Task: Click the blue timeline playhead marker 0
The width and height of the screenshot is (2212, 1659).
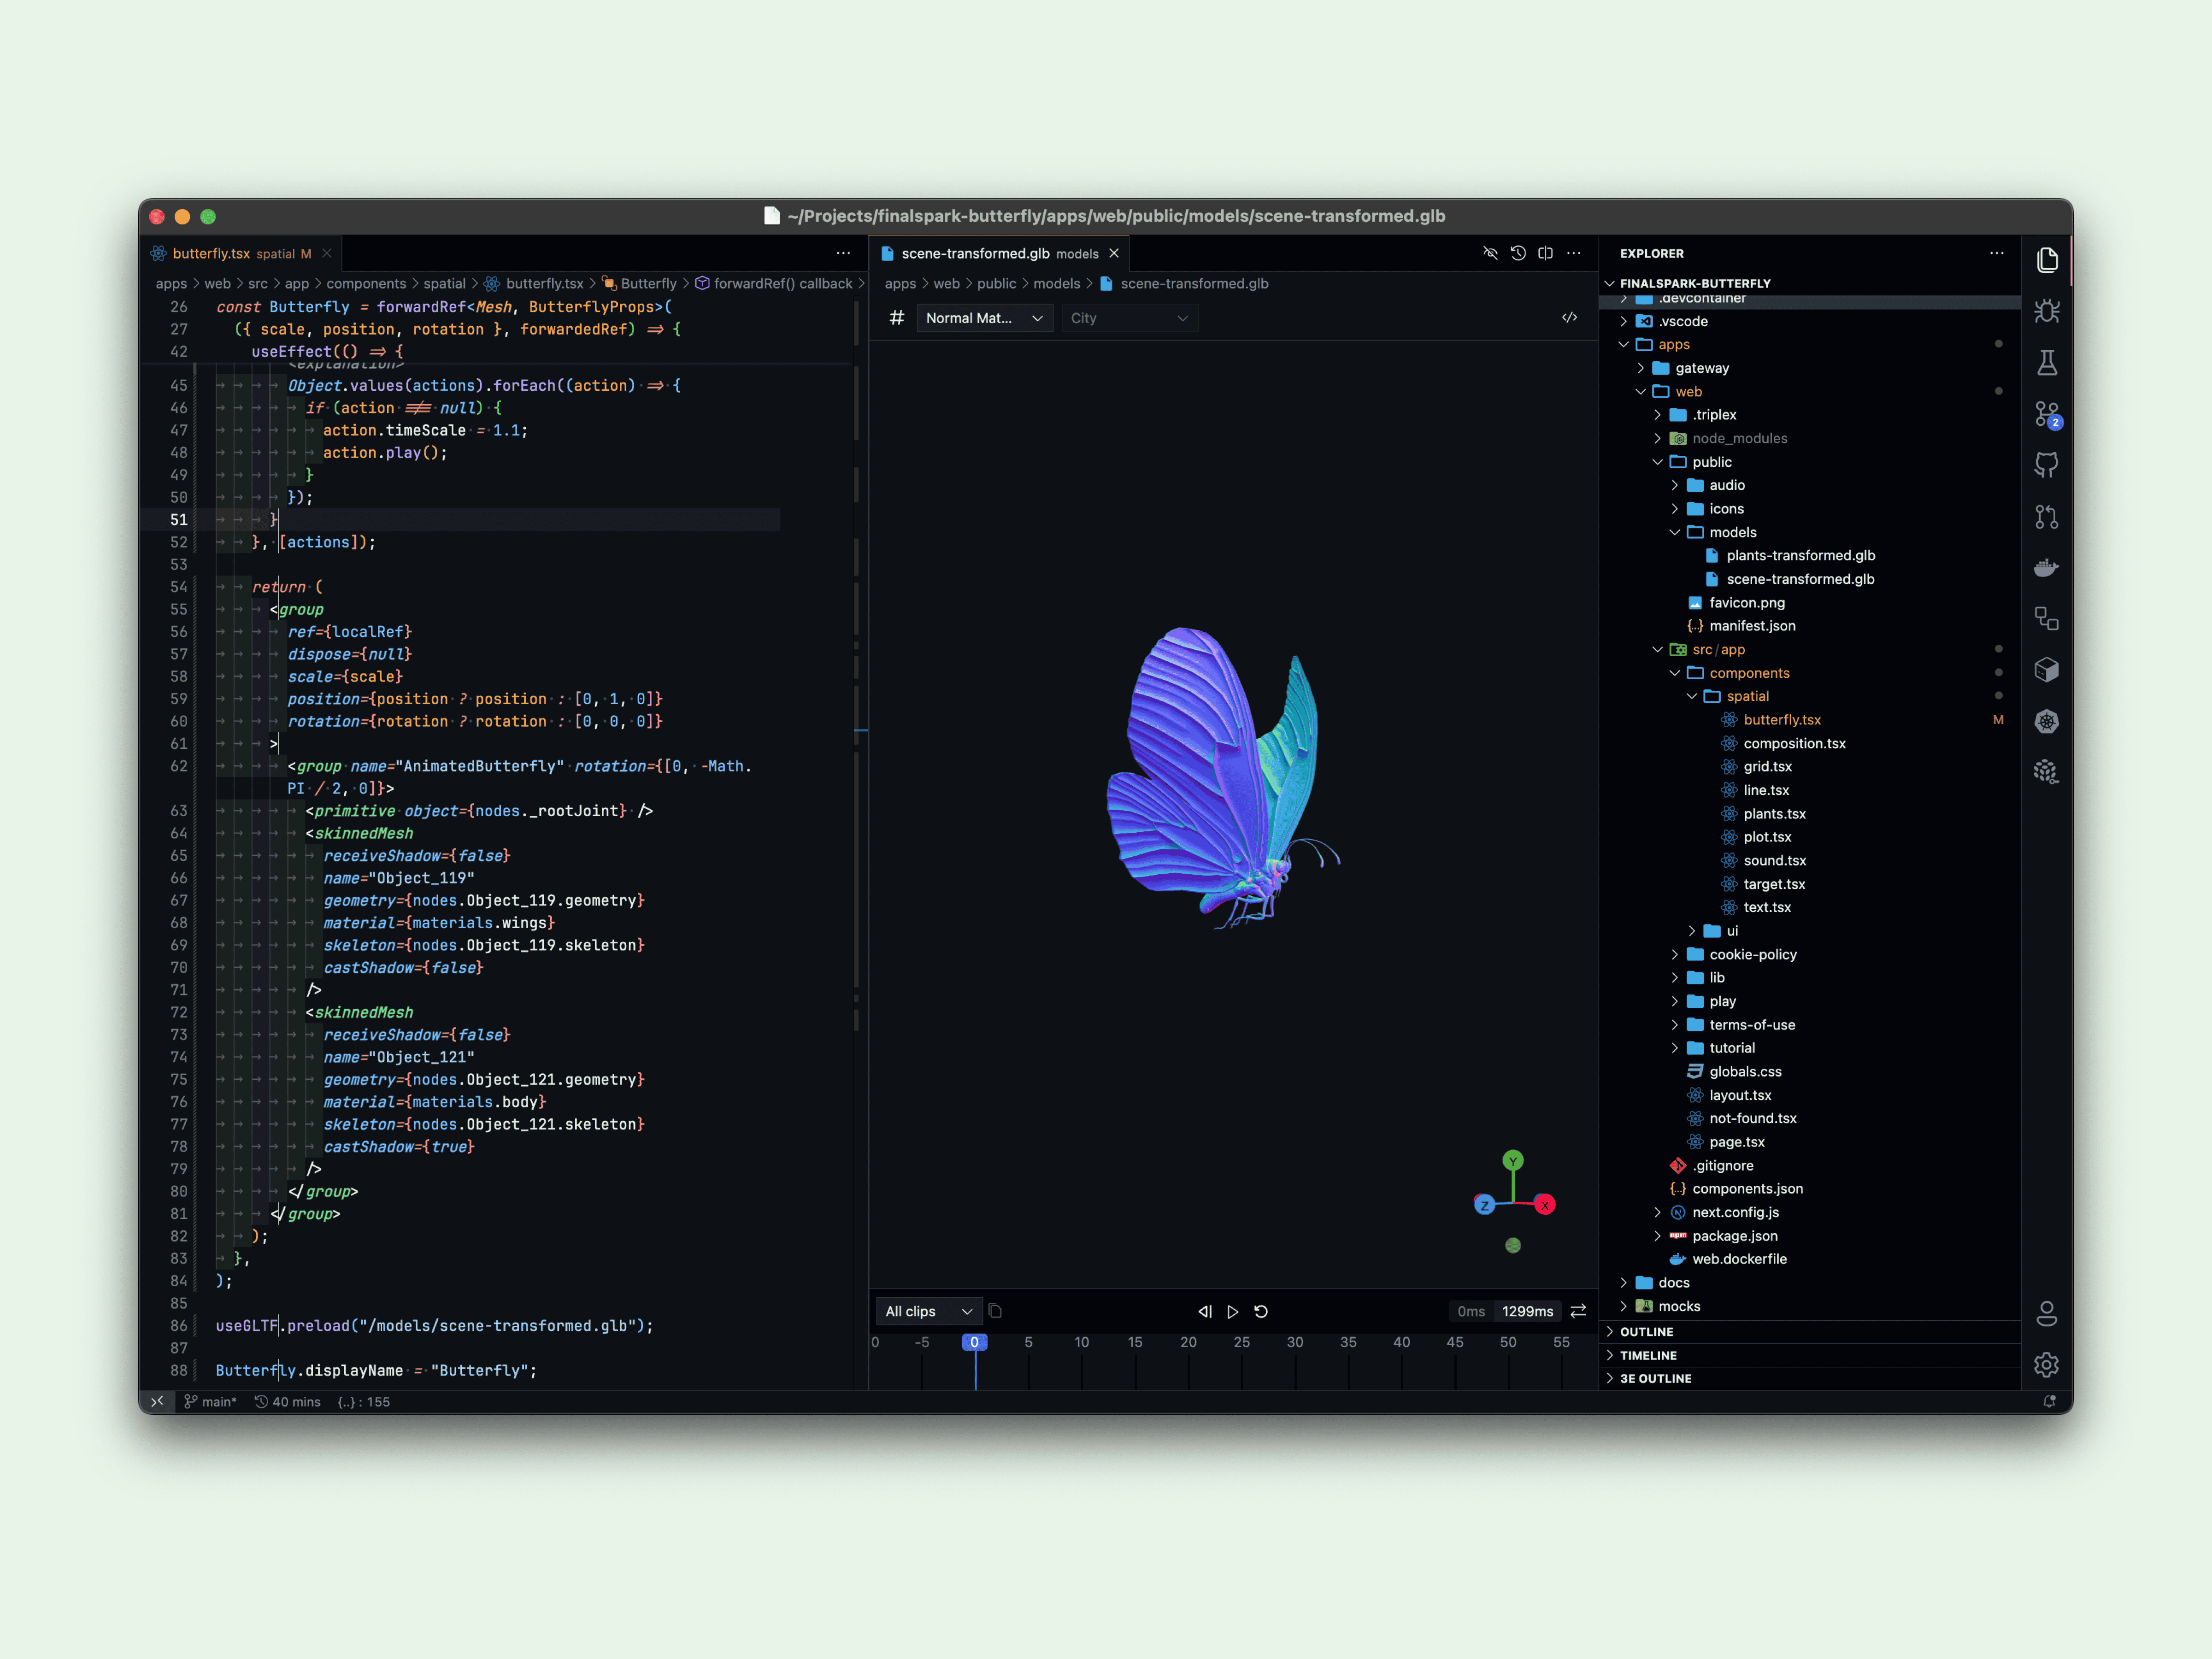Action: pos(974,1342)
